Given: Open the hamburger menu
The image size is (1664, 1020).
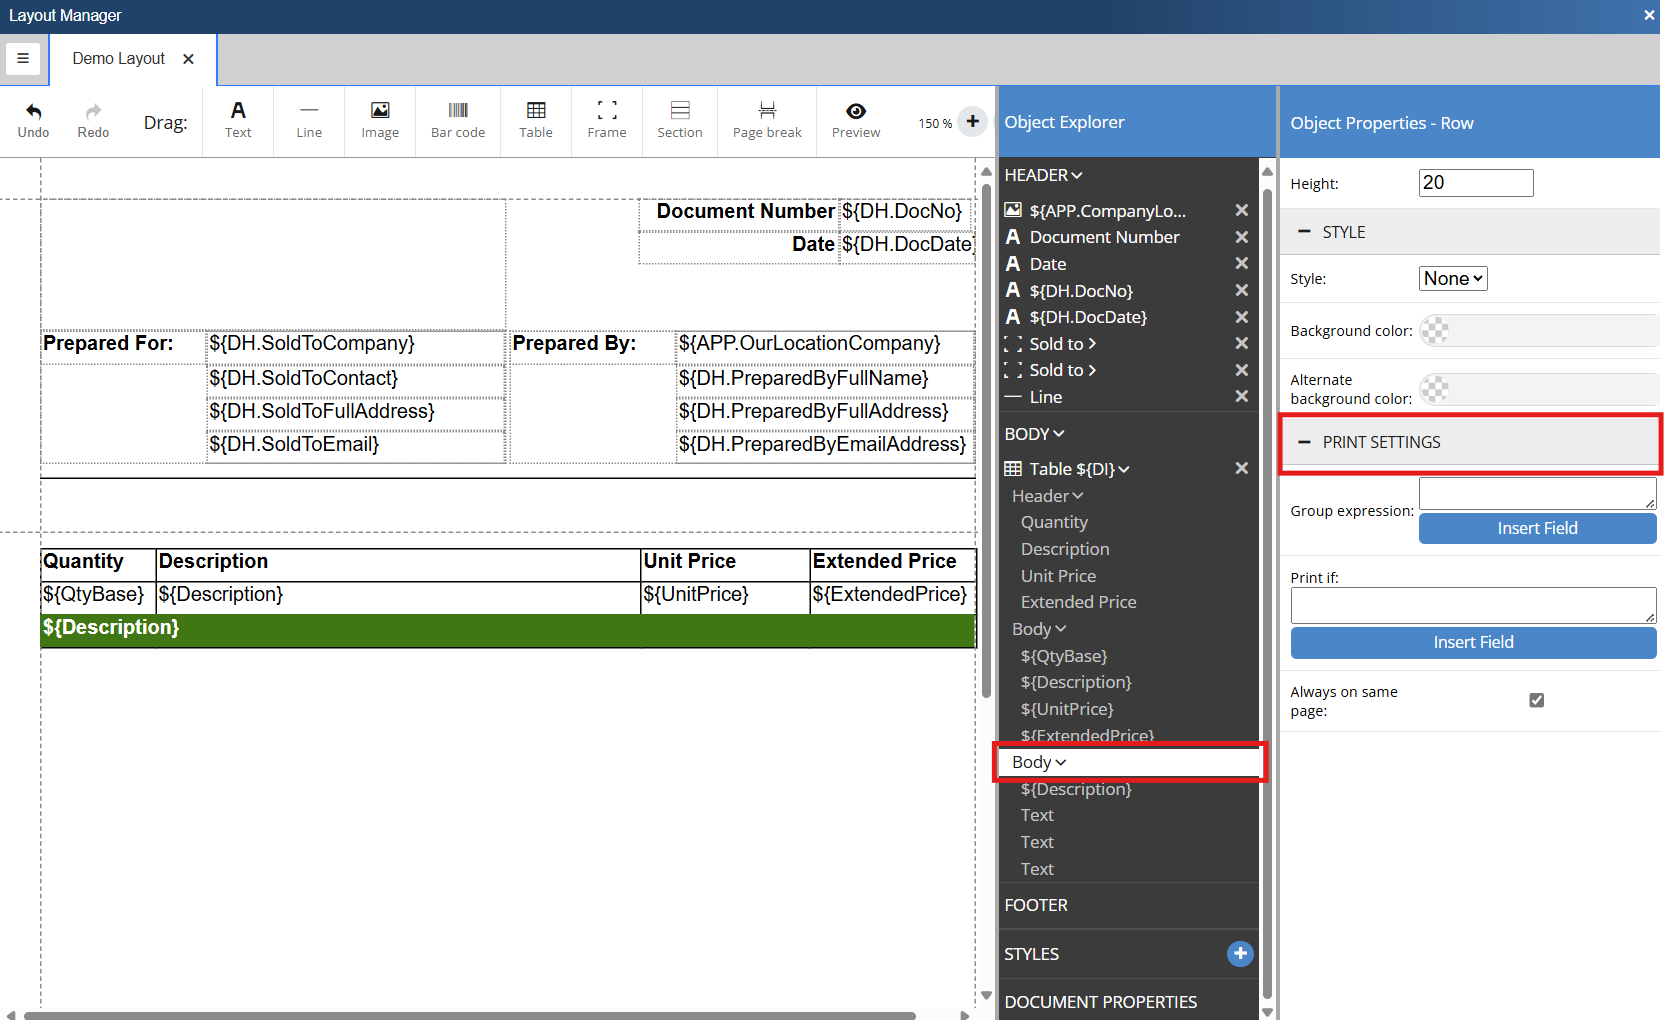Looking at the screenshot, I should (23, 59).
